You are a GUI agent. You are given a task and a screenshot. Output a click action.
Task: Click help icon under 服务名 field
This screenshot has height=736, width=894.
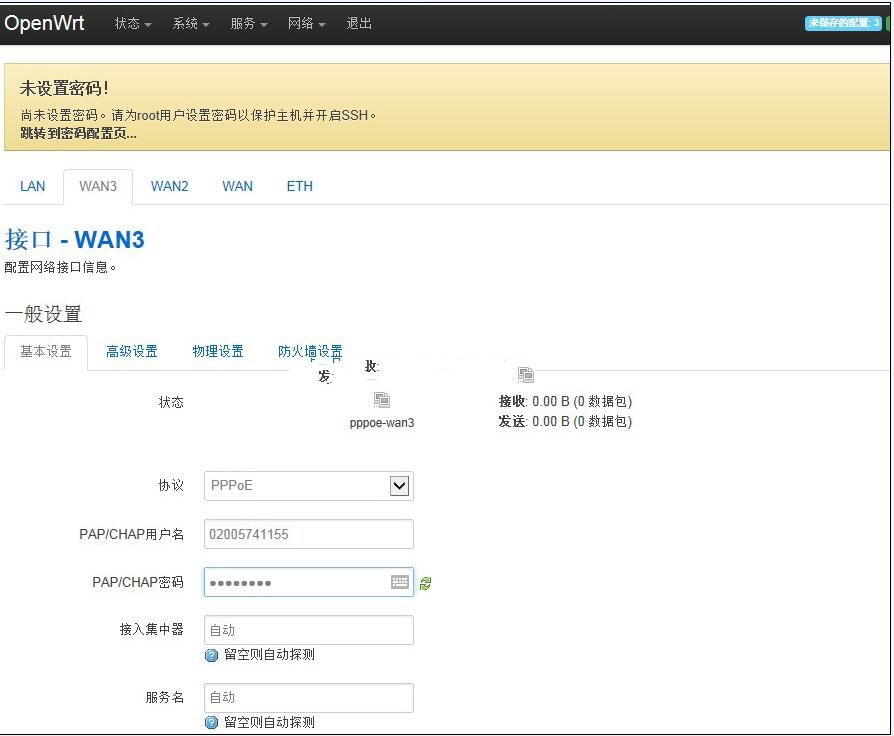pyautogui.click(x=211, y=722)
